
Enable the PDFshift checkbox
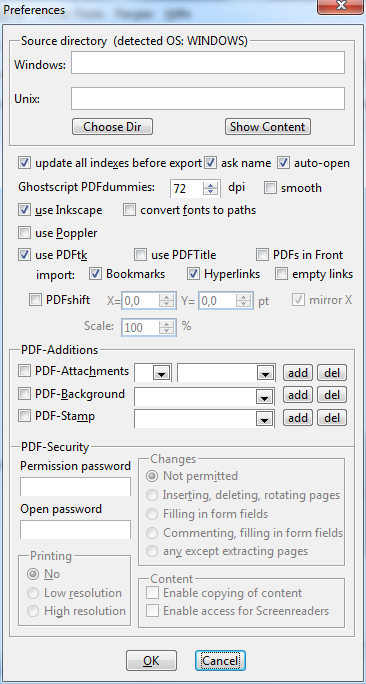[x=35, y=300]
